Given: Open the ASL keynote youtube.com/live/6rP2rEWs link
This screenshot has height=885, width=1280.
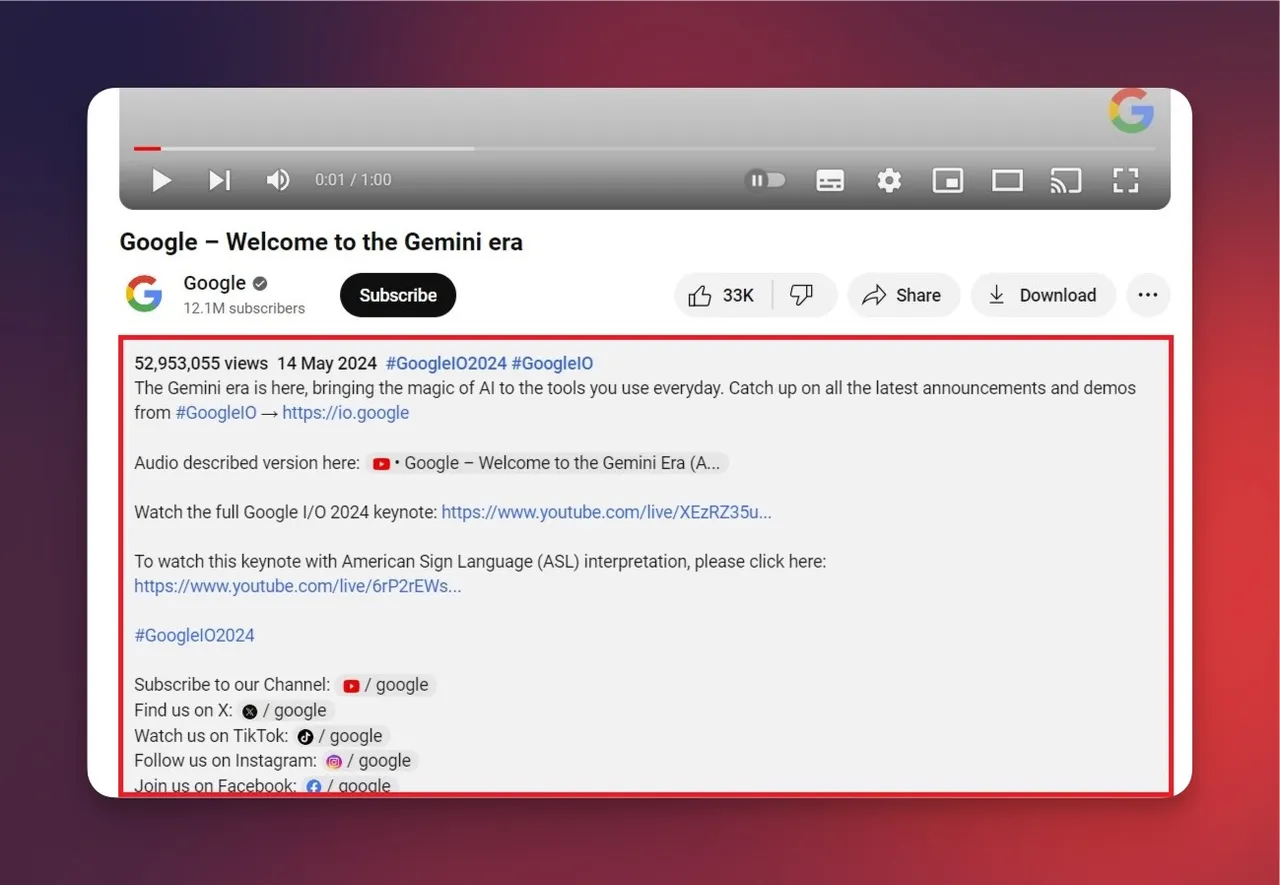Looking at the screenshot, I should (x=298, y=586).
